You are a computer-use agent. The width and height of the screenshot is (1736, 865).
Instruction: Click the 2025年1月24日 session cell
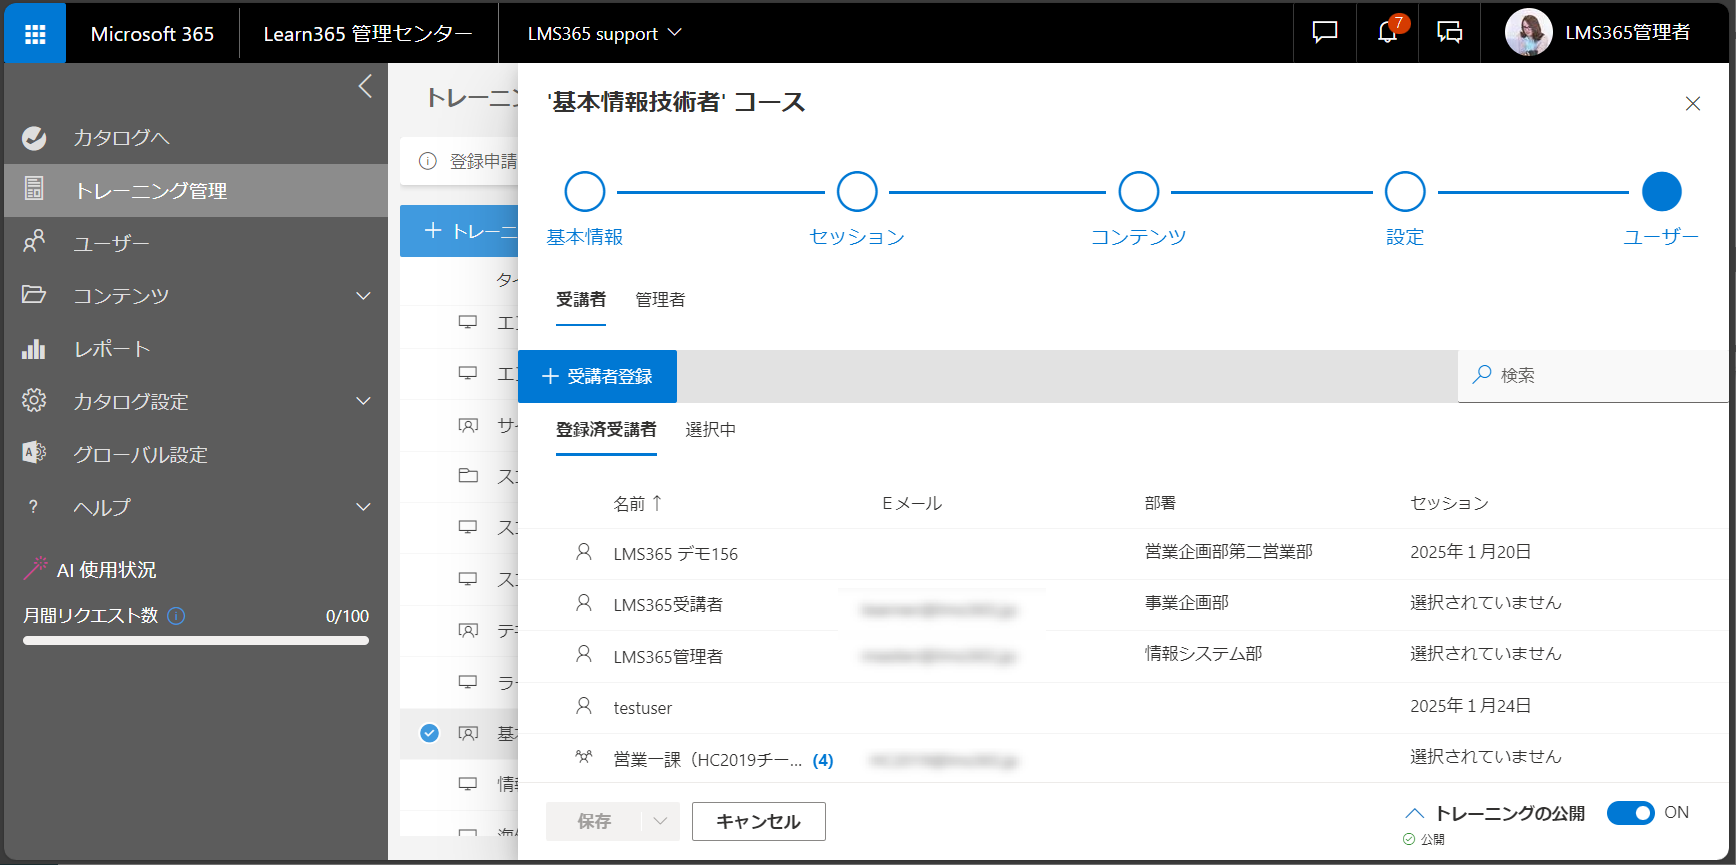1470,706
